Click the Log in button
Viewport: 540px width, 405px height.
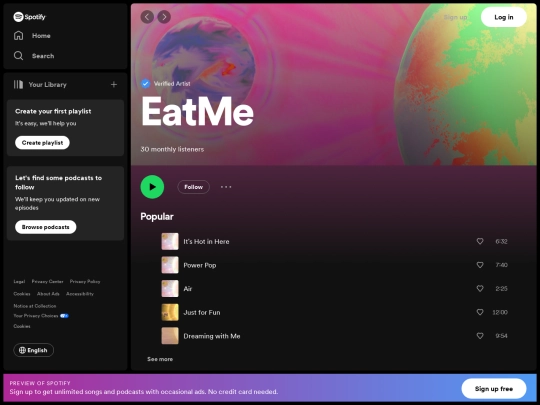[x=503, y=17]
